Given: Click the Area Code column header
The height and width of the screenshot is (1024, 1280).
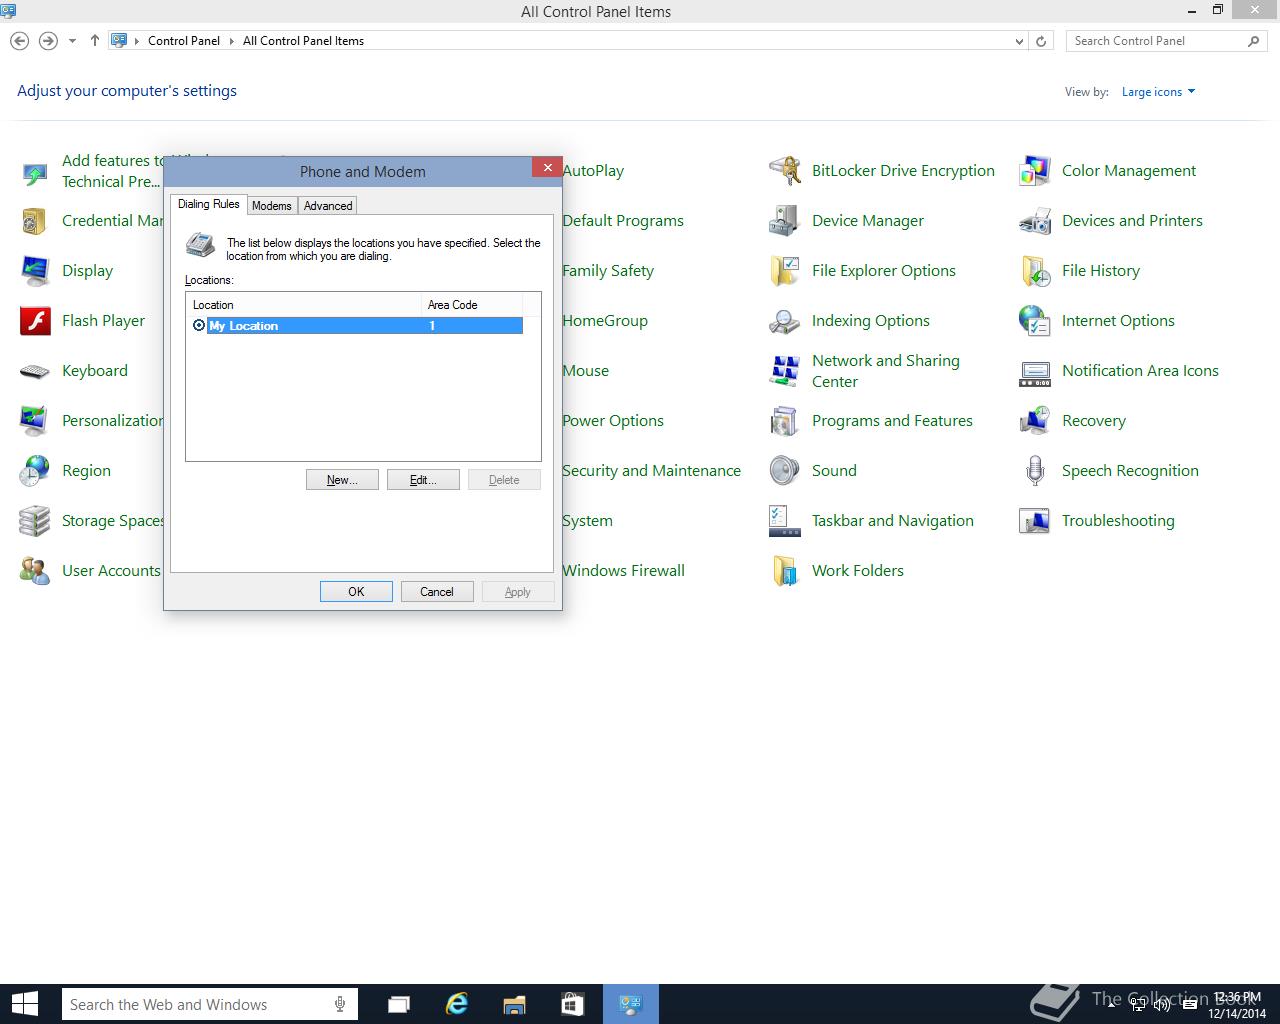Looking at the screenshot, I should (x=472, y=305).
